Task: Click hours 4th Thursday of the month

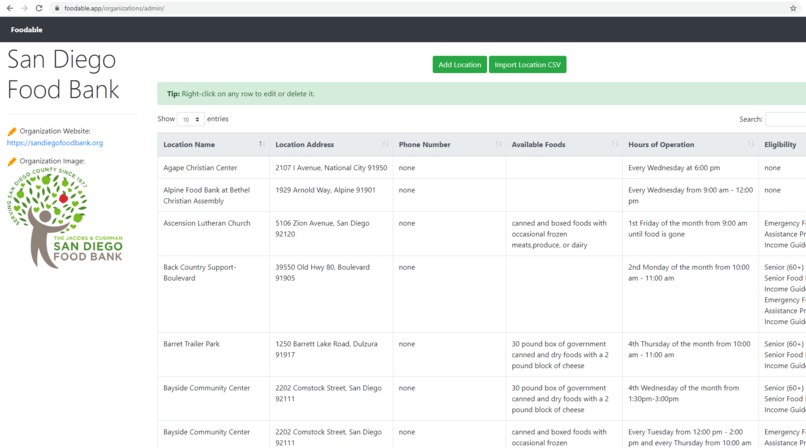Action: pos(689,349)
